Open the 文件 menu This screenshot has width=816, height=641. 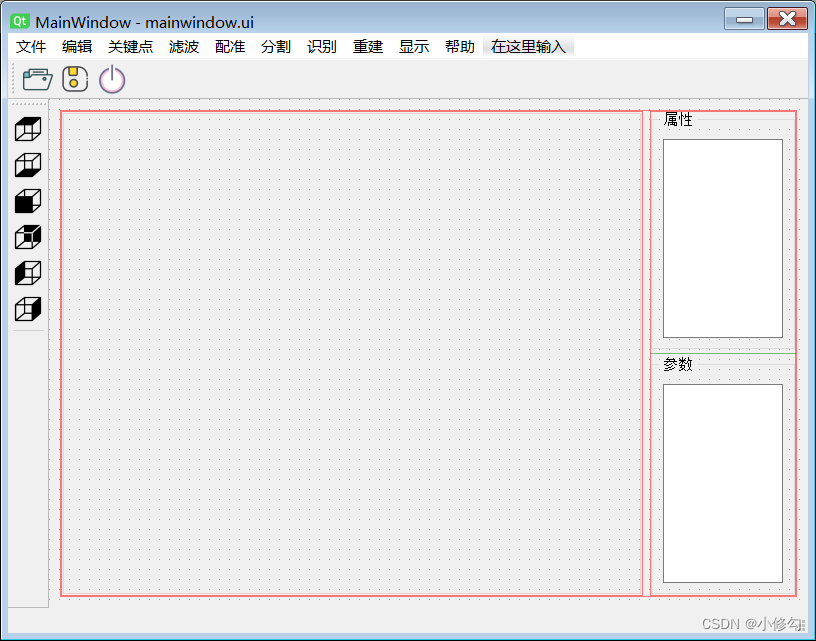31,46
